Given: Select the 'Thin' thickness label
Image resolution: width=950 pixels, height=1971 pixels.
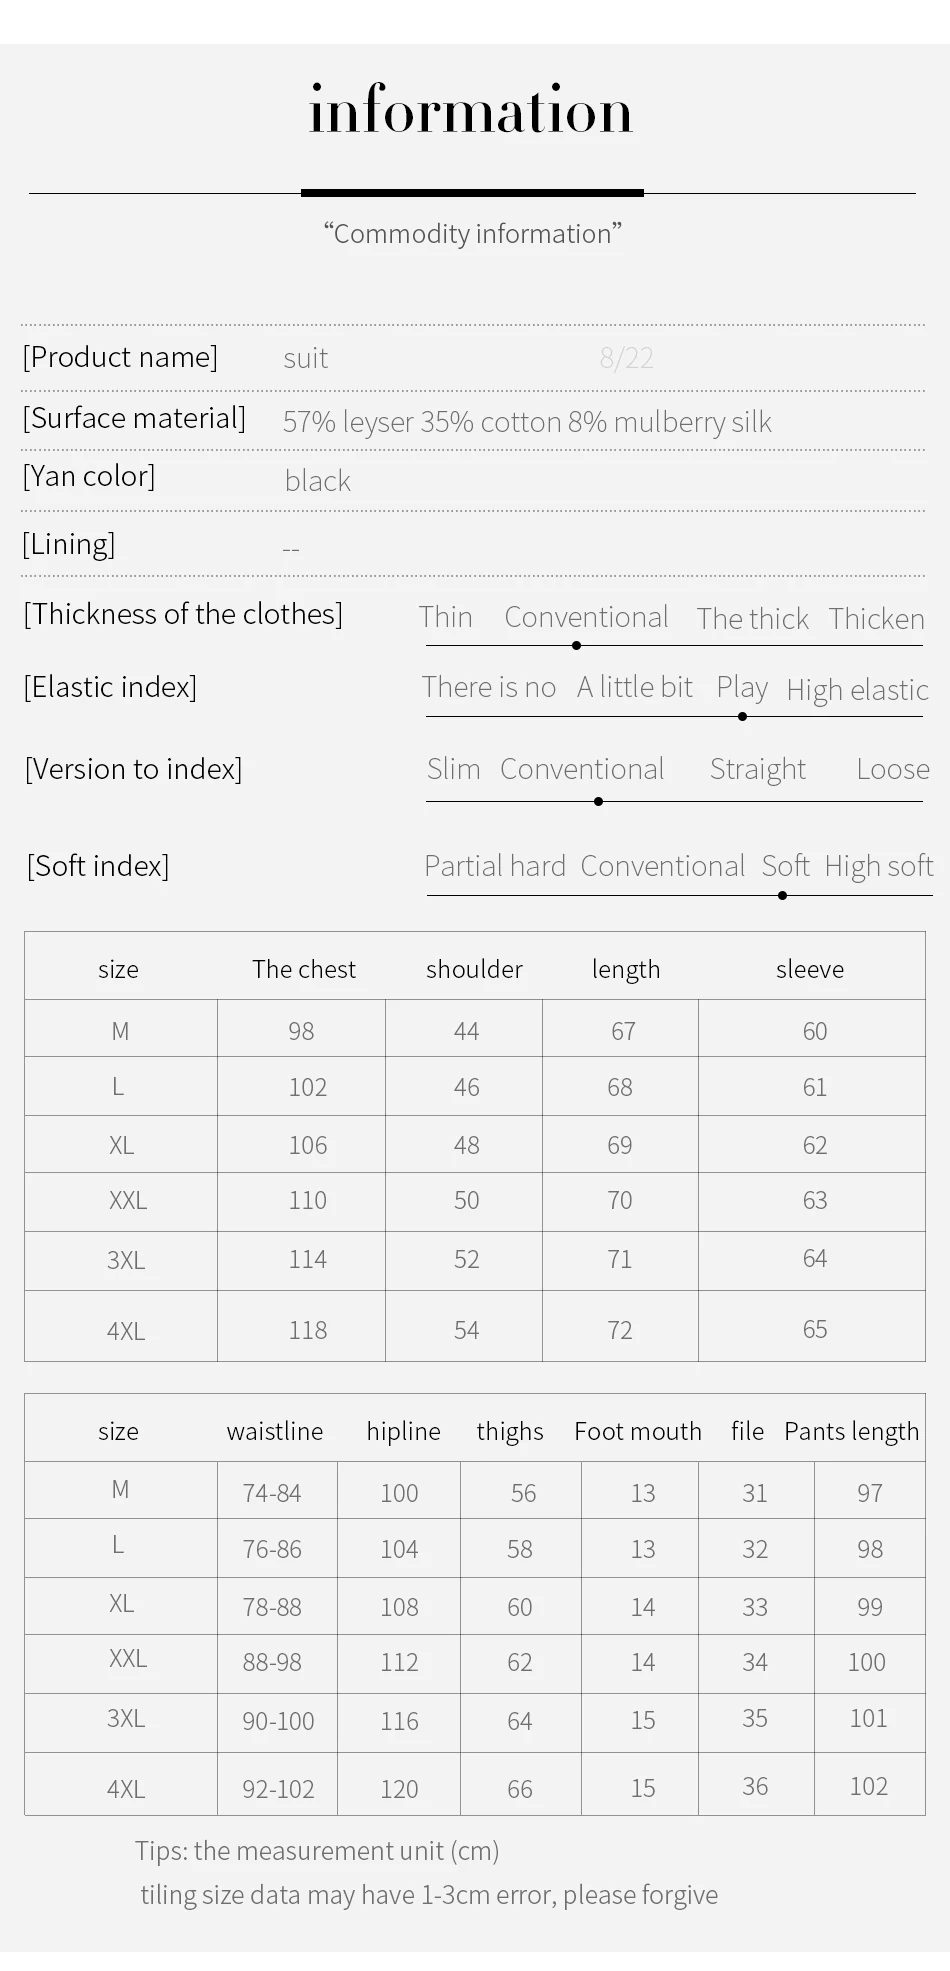Looking at the screenshot, I should [x=445, y=617].
